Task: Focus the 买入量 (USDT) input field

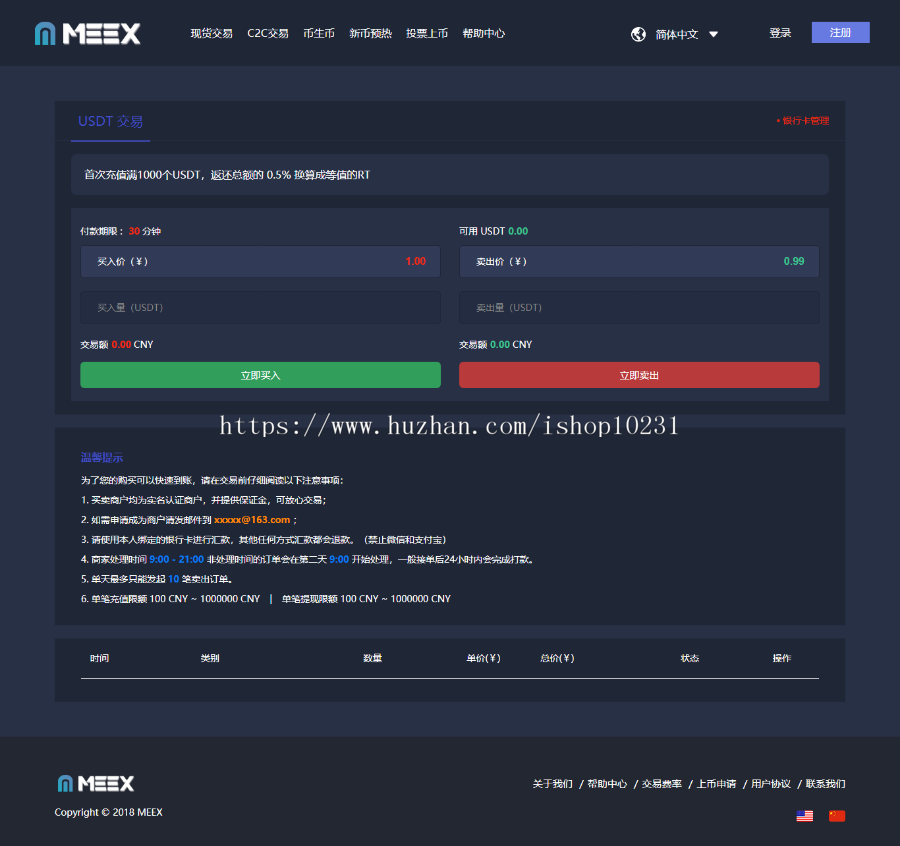Action: click(x=261, y=308)
